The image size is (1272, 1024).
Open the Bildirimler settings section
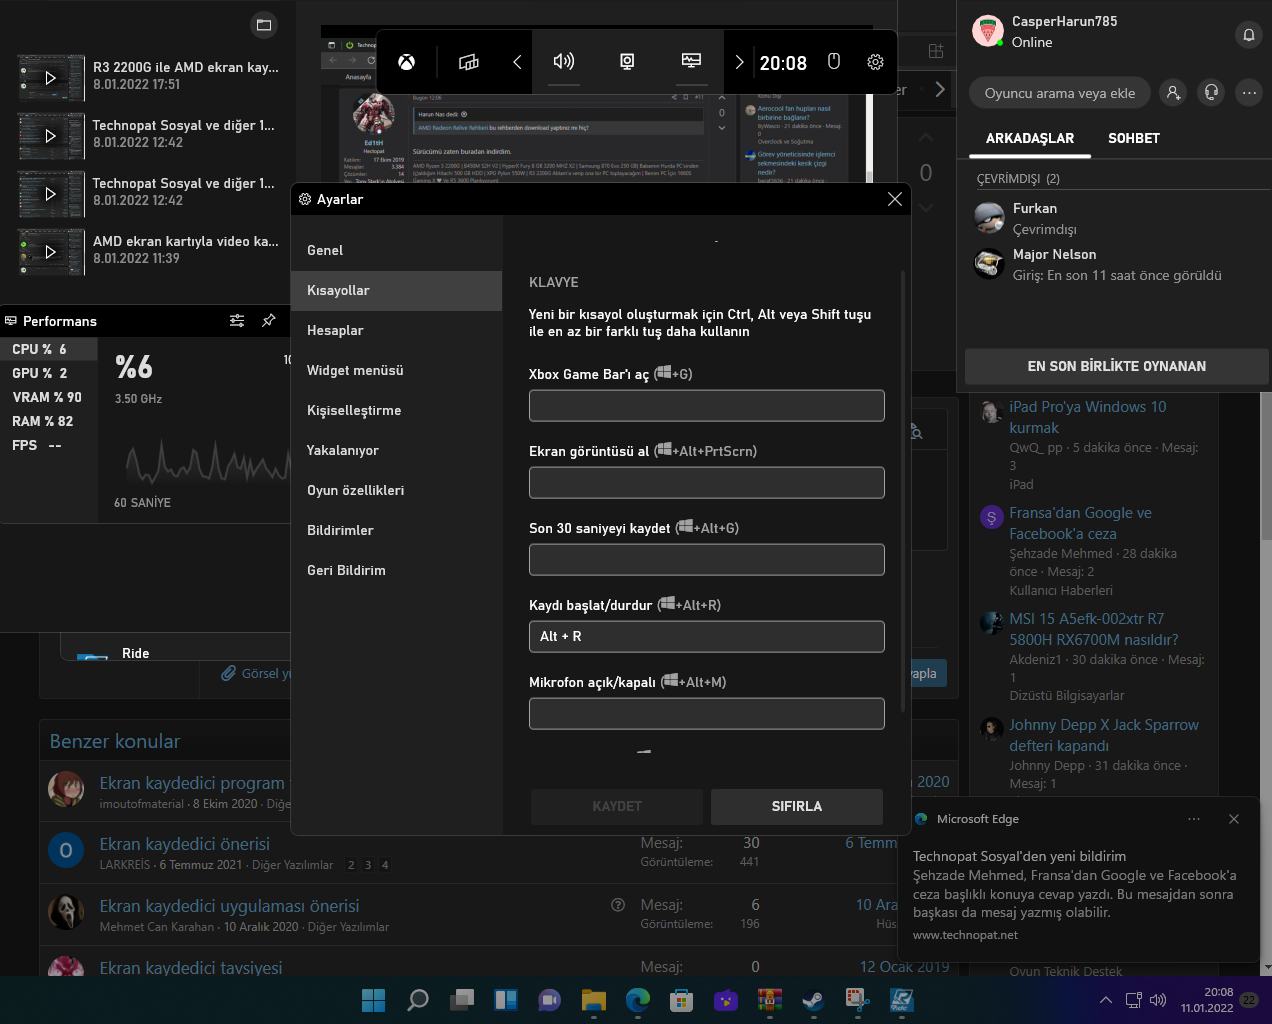(x=396, y=530)
